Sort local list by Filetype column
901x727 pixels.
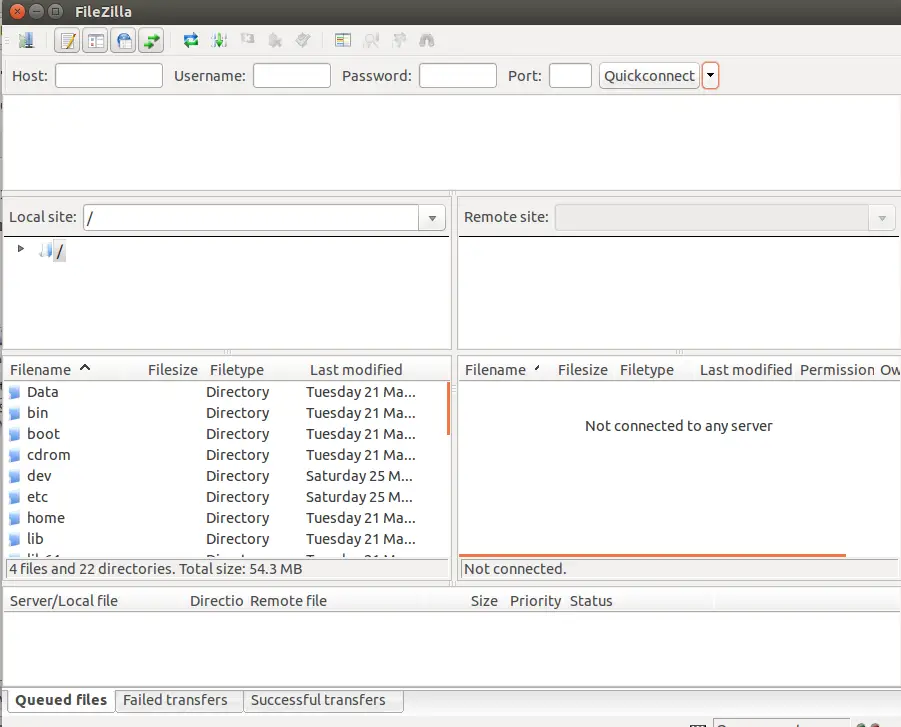click(237, 370)
